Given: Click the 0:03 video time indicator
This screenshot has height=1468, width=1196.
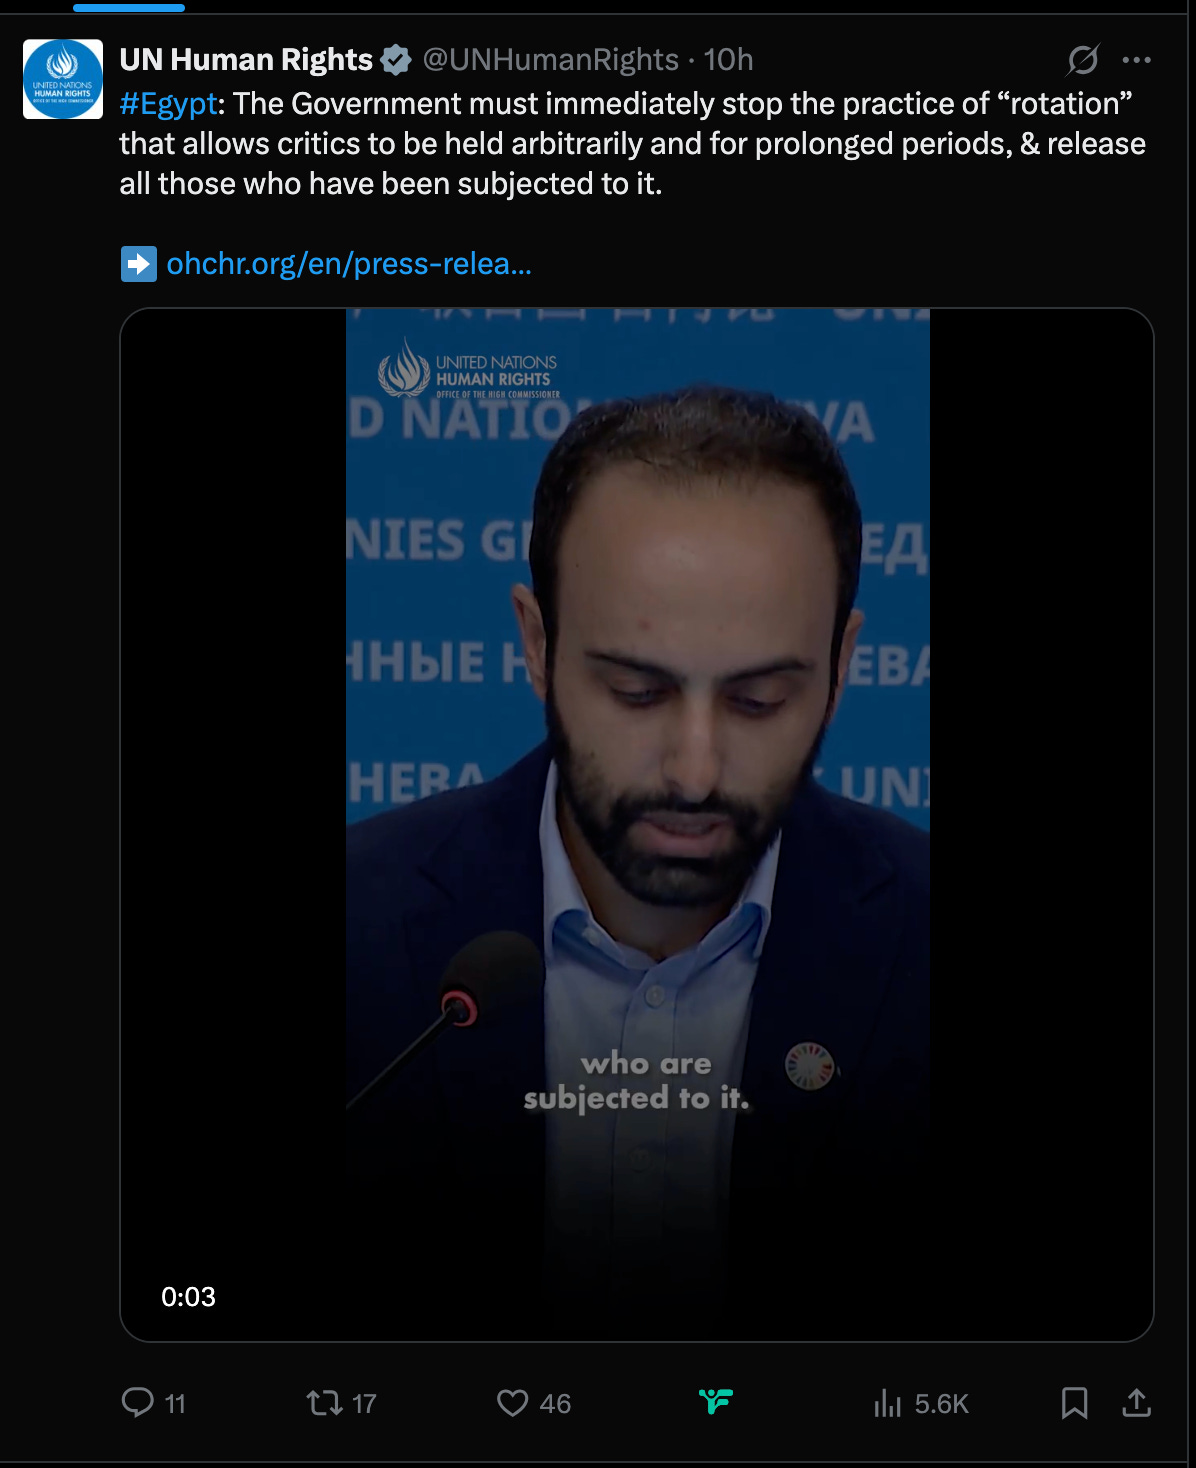Looking at the screenshot, I should click(188, 1297).
